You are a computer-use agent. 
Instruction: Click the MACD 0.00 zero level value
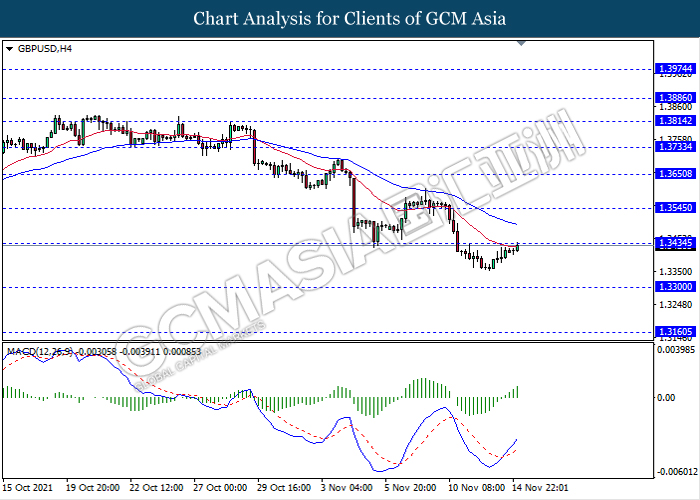(667, 398)
